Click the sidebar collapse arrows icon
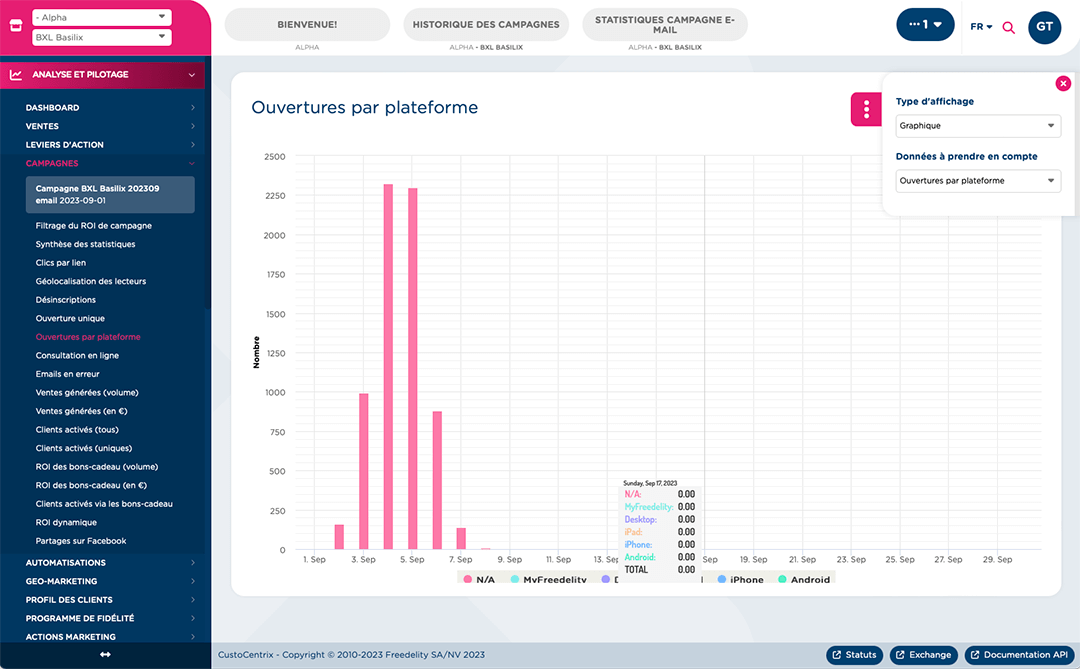The width and height of the screenshot is (1080, 669). point(105,655)
